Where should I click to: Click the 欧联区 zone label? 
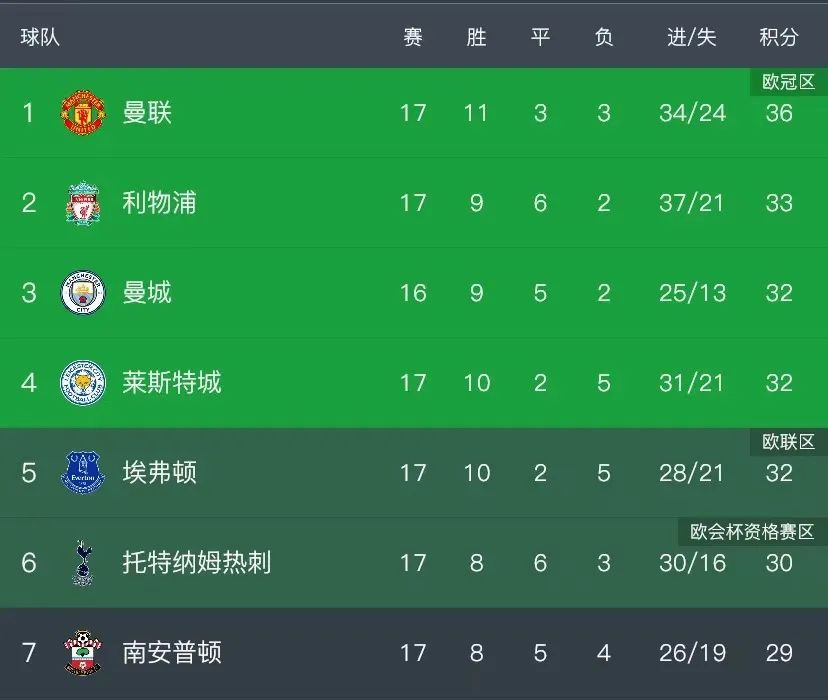(788, 442)
